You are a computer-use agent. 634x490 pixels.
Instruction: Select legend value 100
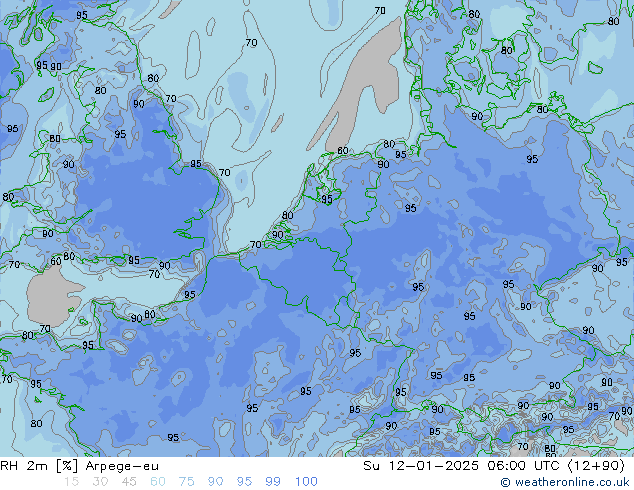click(x=306, y=482)
